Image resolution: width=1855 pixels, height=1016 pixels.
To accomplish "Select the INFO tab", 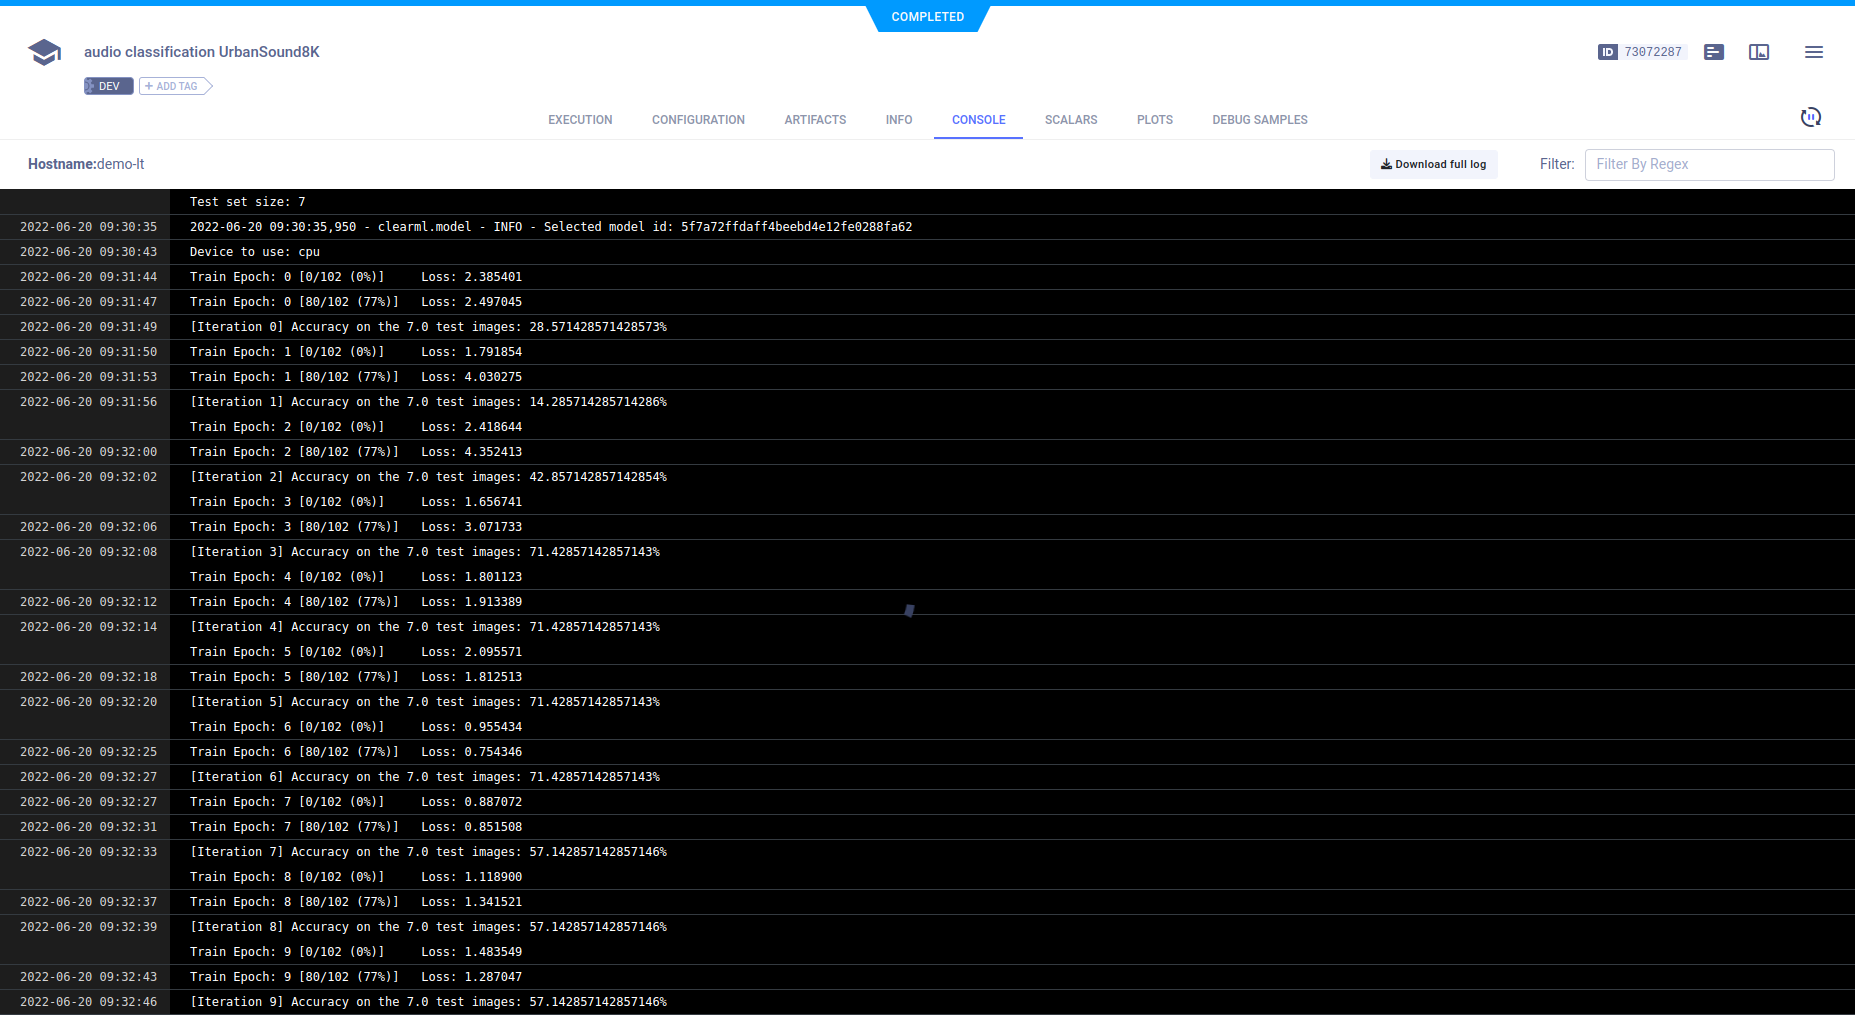I will click(x=898, y=120).
